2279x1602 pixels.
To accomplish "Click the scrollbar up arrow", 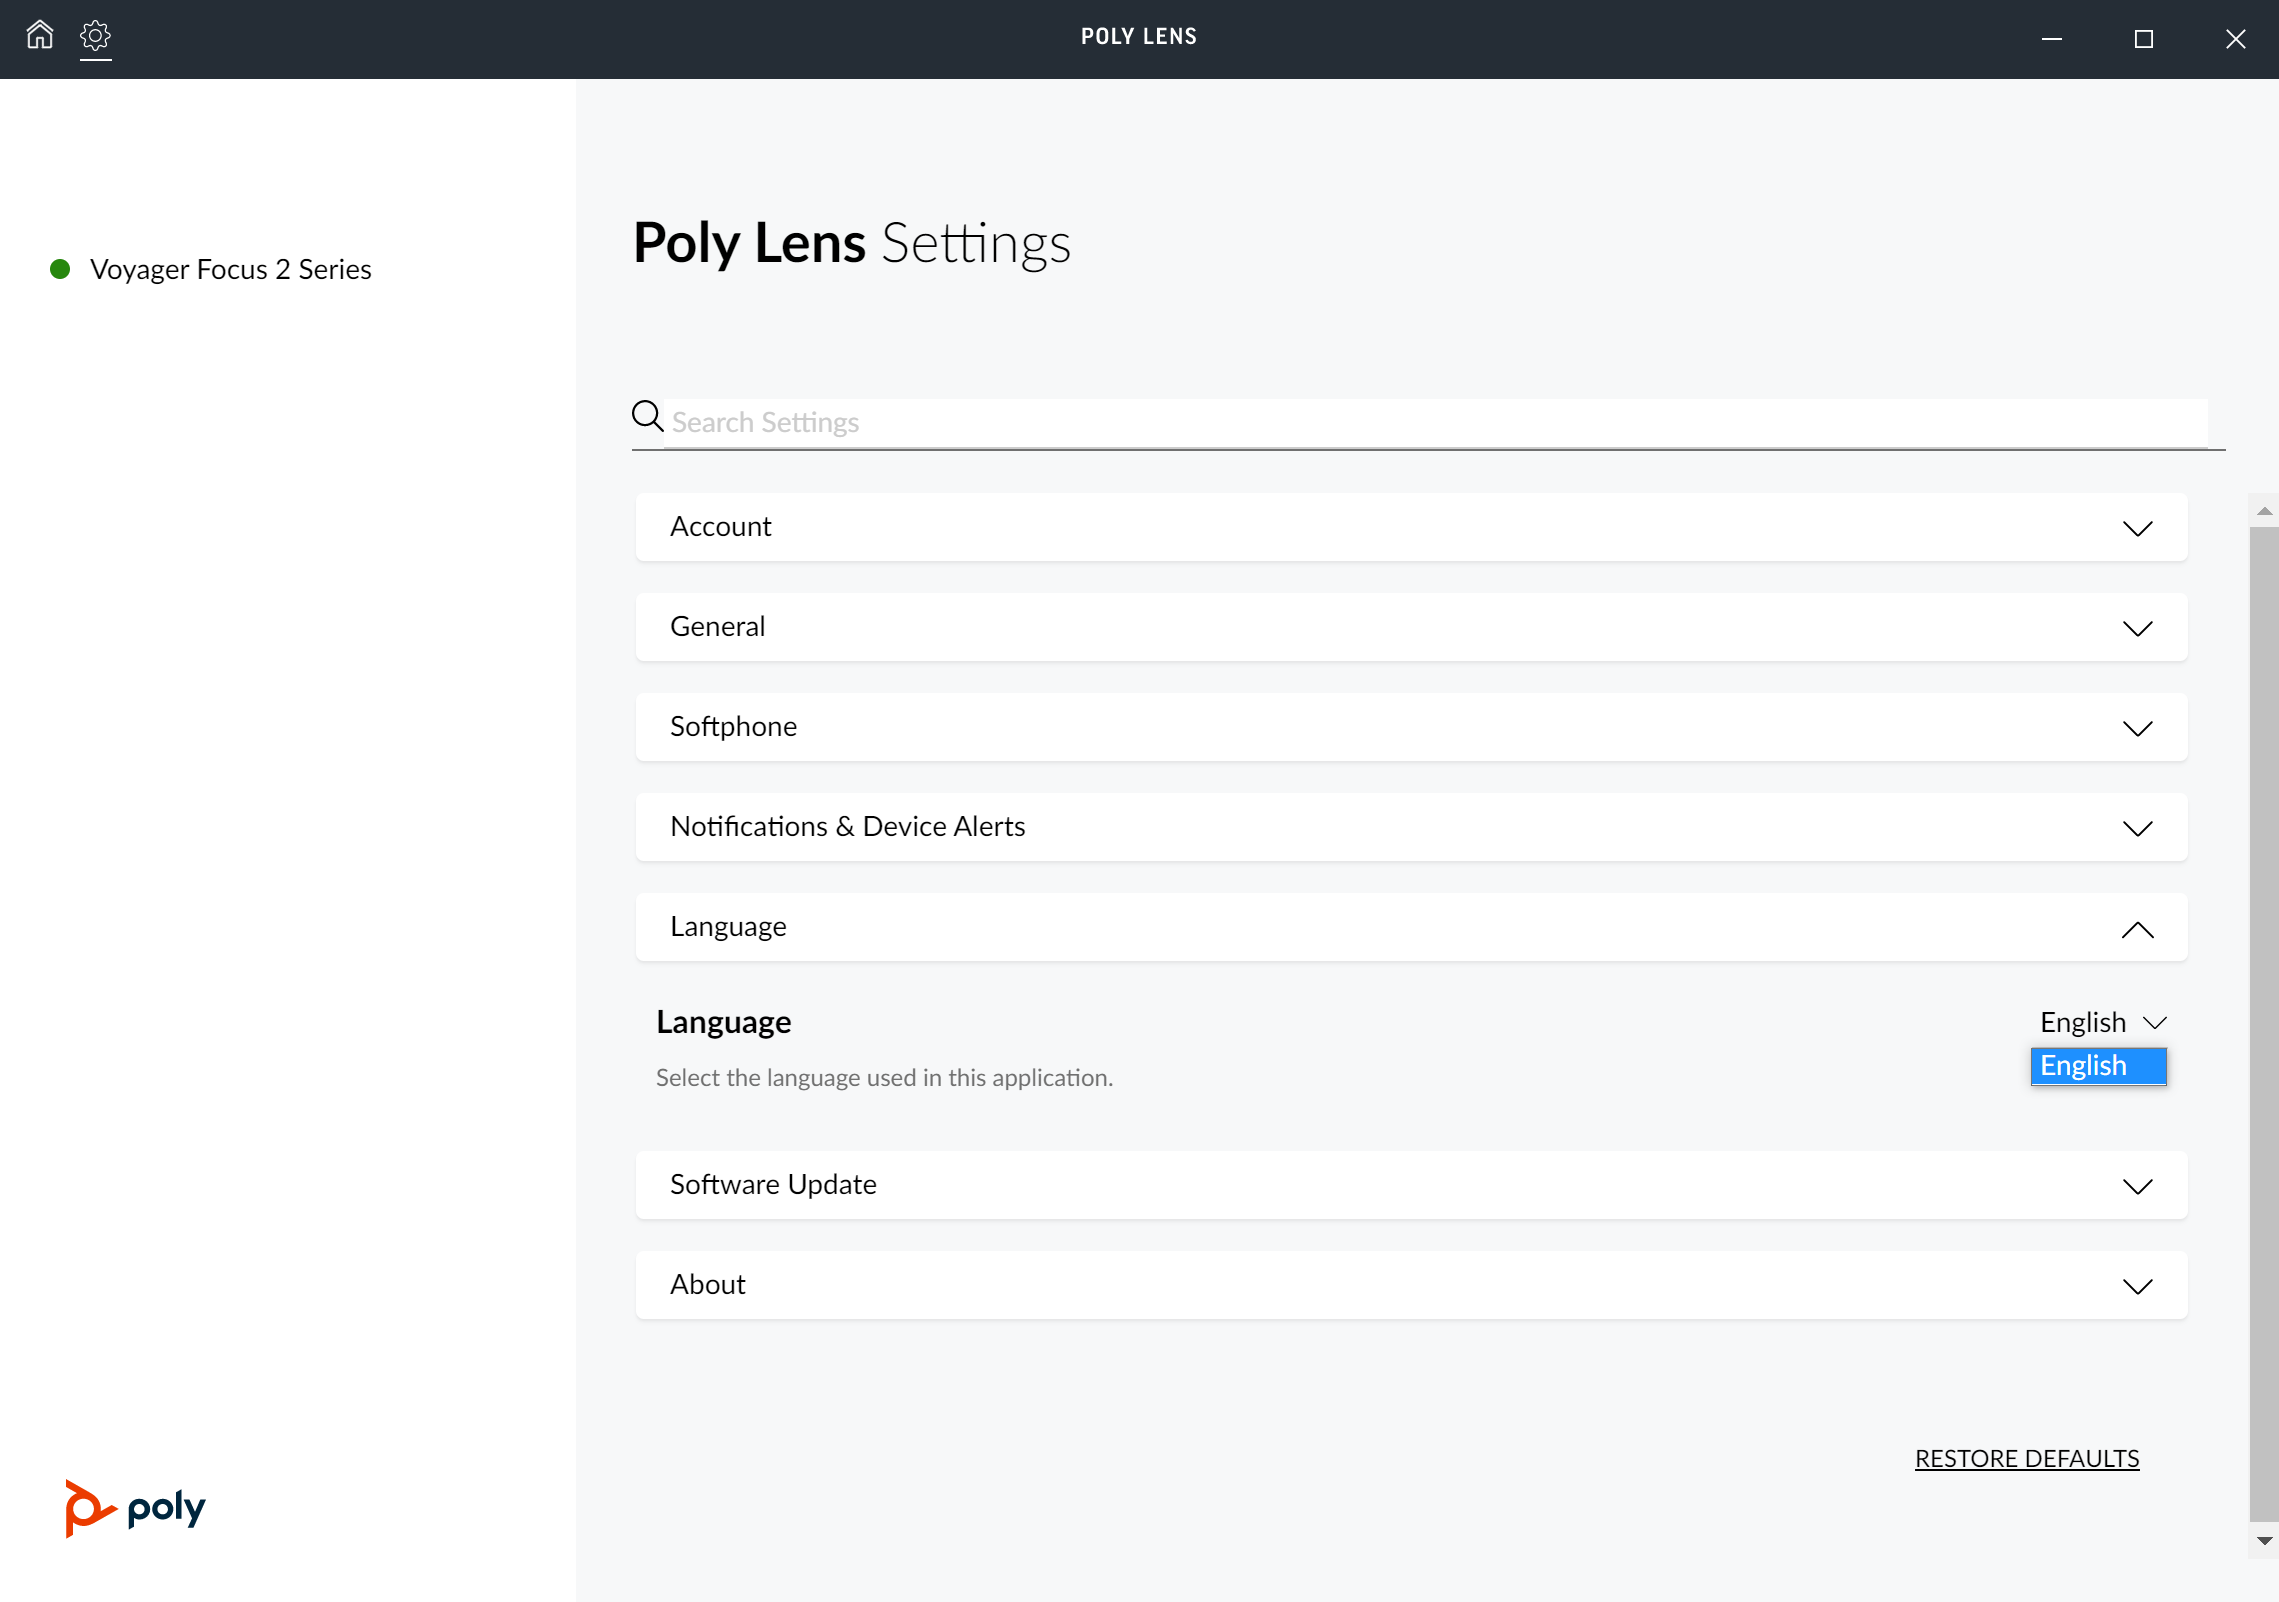I will coord(2264,511).
